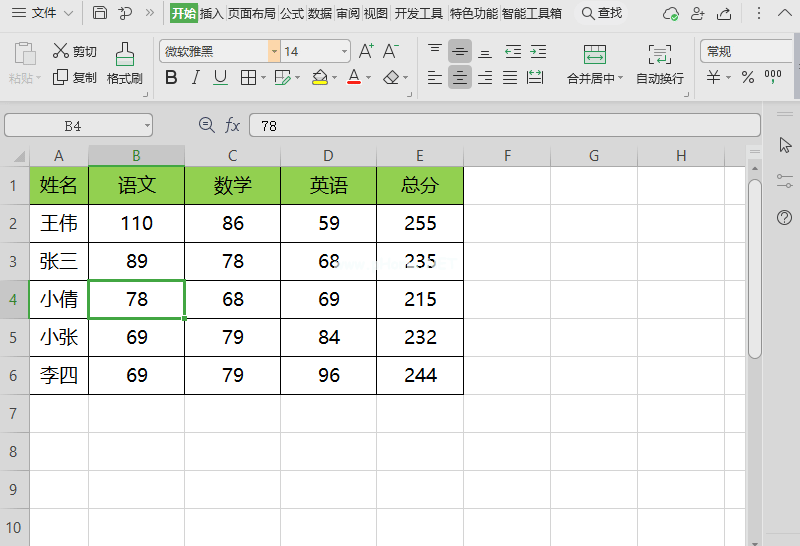Click the selection arrow icon in sidebar
The width and height of the screenshot is (800, 546).
pyautogui.click(x=785, y=145)
